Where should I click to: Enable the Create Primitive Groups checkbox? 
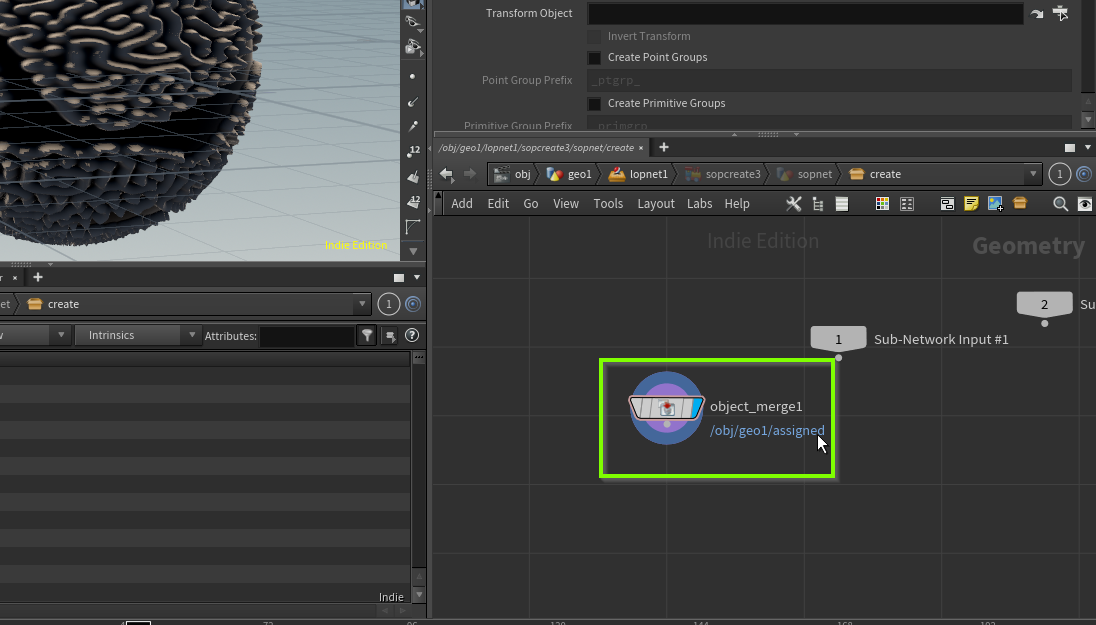(594, 104)
